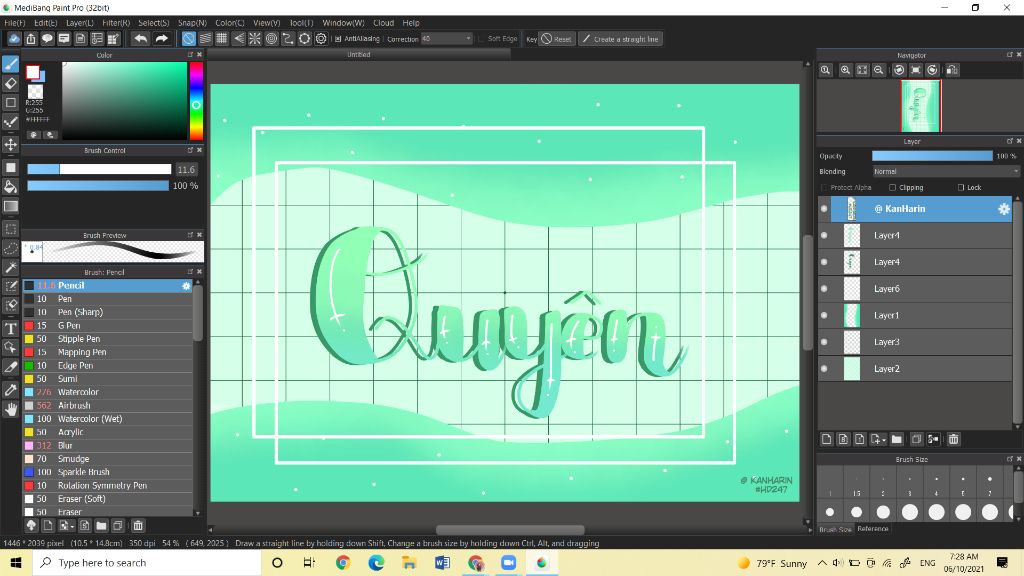
Task: Open the Filter menu
Action: (116, 23)
